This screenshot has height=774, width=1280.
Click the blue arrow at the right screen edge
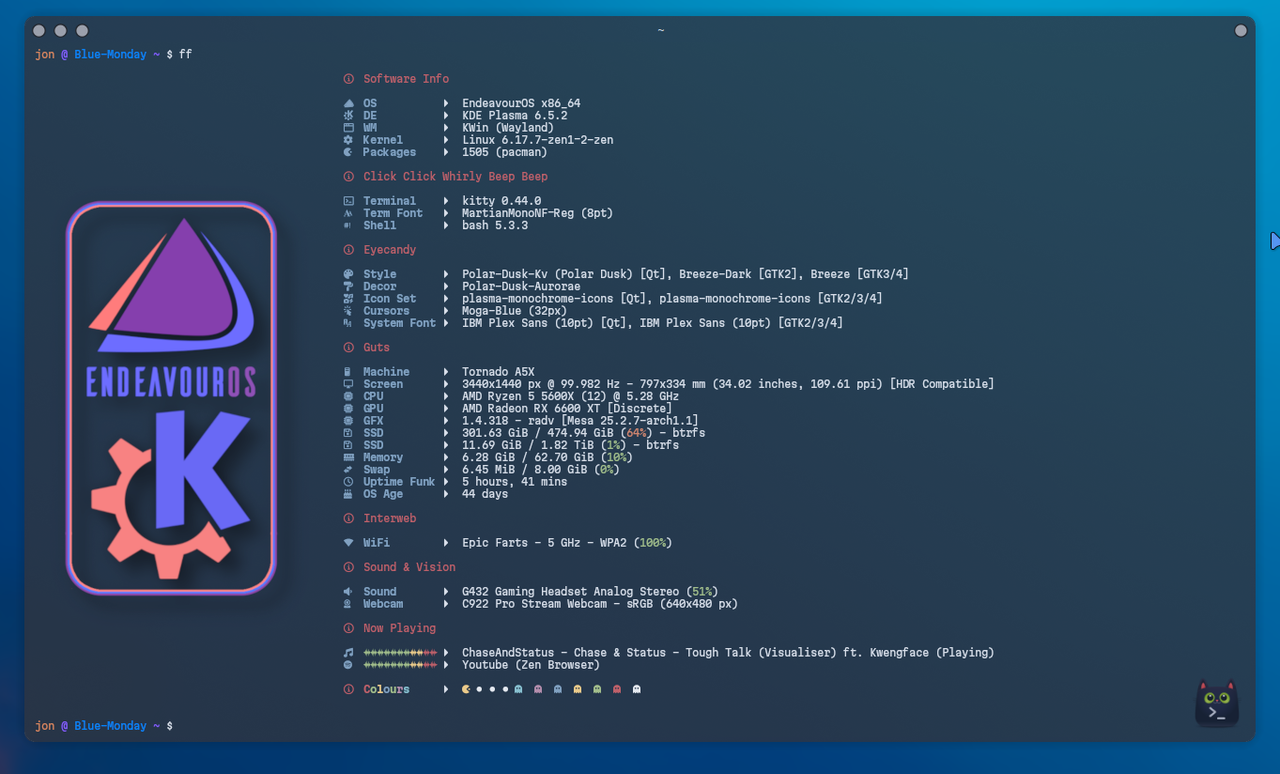point(1275,241)
